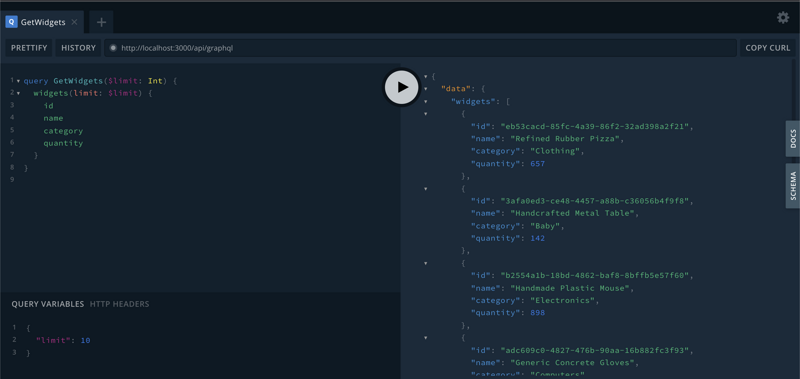
Task: Add a new tab with the plus icon
Action: 101,22
